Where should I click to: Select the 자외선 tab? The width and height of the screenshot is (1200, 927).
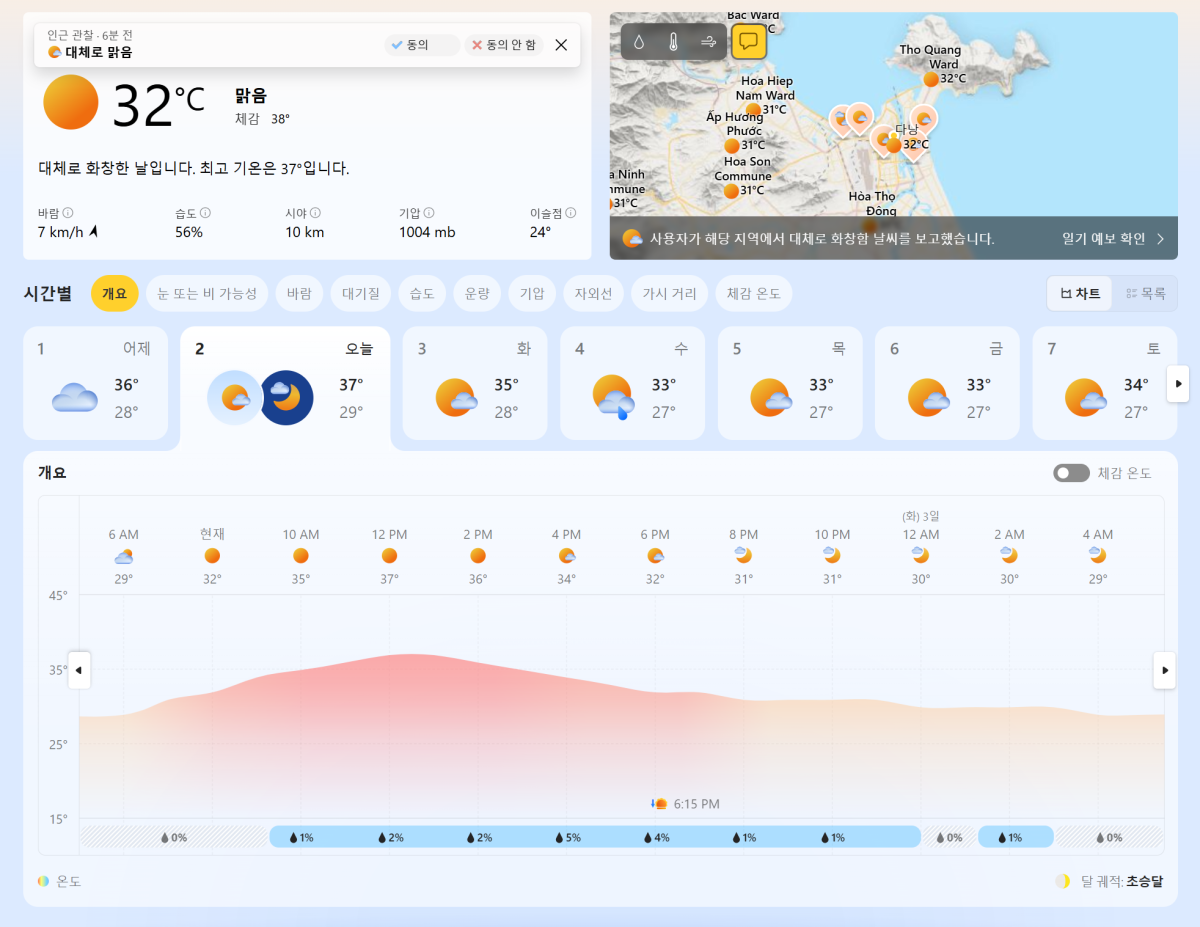[594, 293]
